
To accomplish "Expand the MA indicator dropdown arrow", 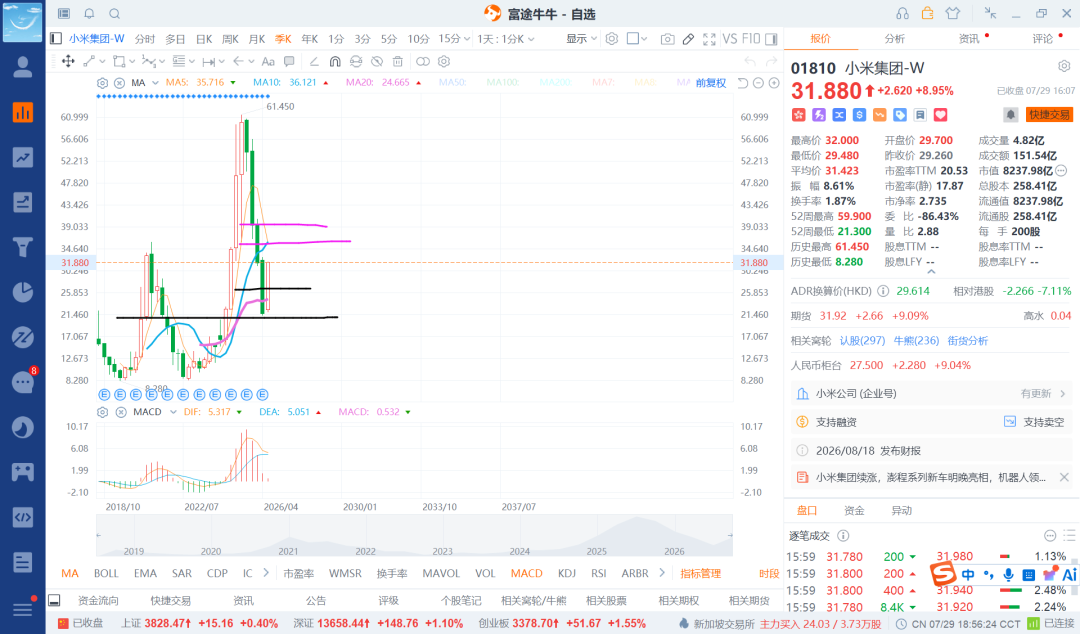I will (156, 83).
